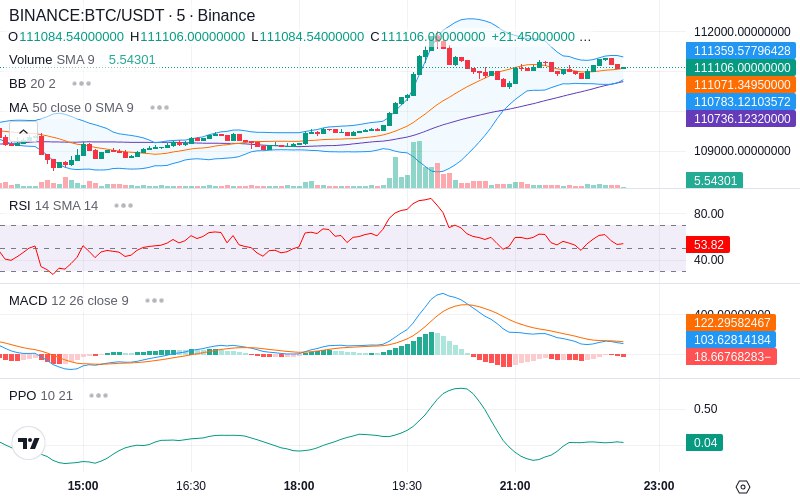Click the 15:00 time axis label
Image resolution: width=800 pixels, height=500 pixels.
[83, 486]
